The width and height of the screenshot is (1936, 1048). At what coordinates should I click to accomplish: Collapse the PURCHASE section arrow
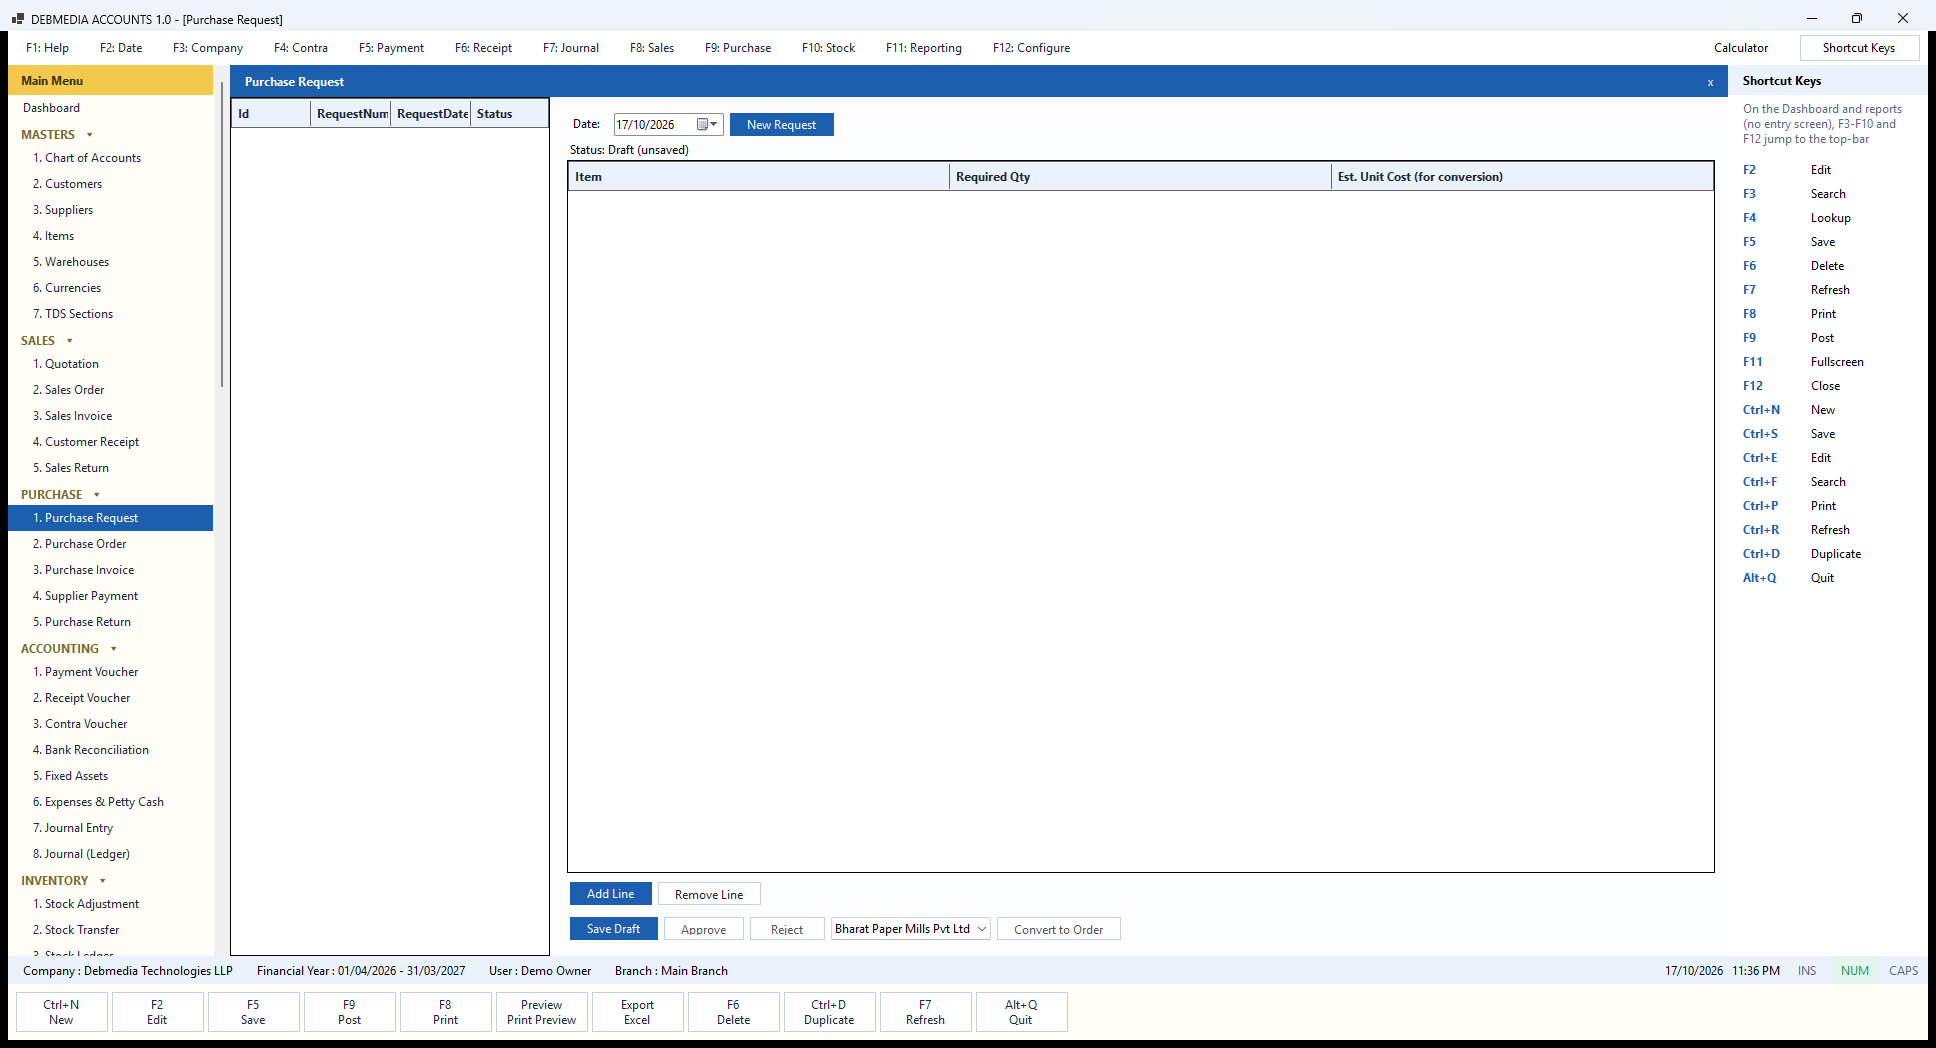click(x=97, y=495)
